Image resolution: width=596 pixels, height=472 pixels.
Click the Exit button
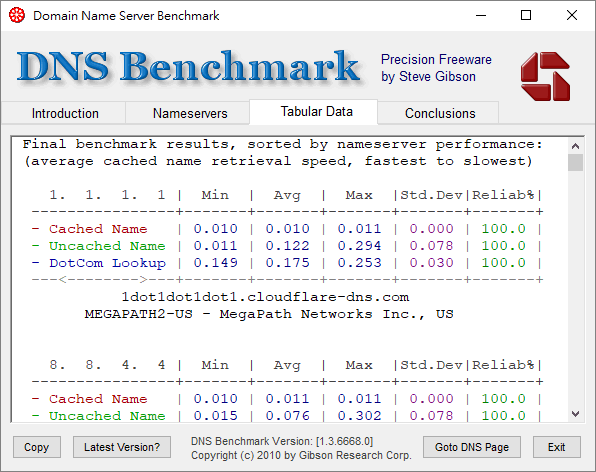coord(556,447)
